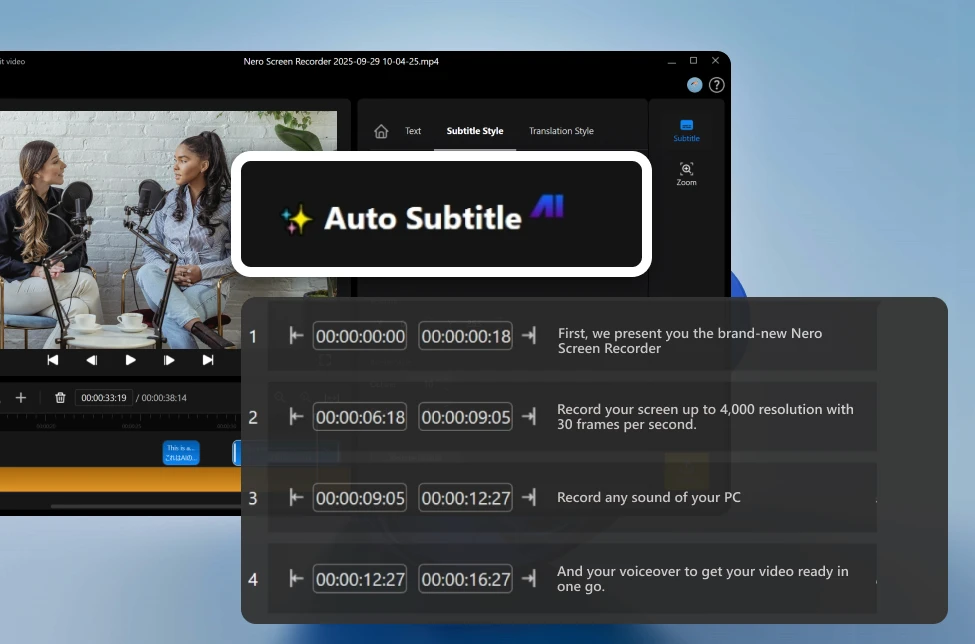Click the Auto Subtitle AI button
975x644 pixels.
tap(441, 214)
